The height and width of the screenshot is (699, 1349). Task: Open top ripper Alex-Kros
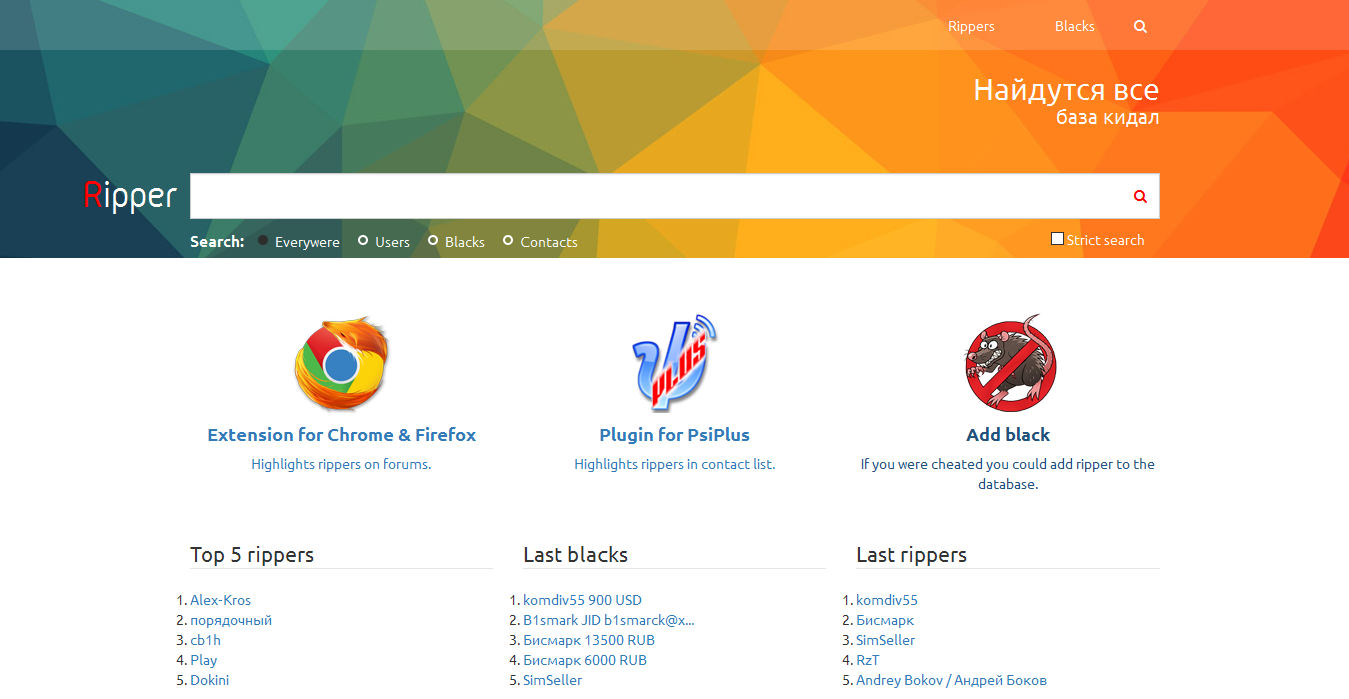tap(220, 600)
